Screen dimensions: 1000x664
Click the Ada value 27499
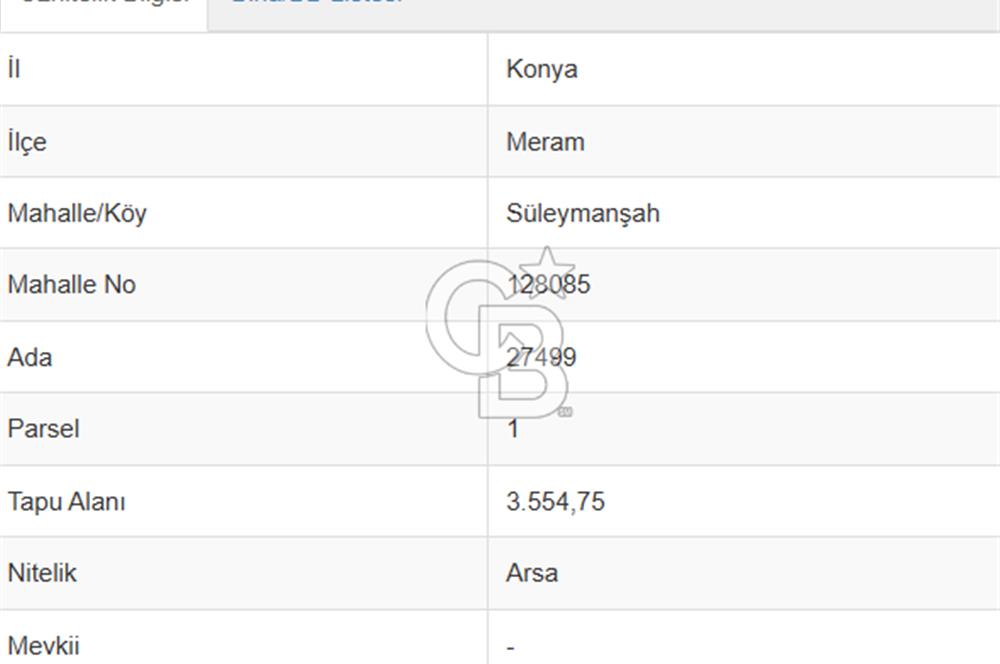541,357
